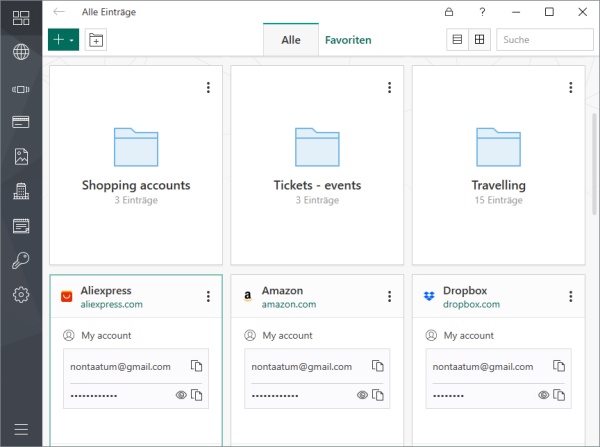Screen dimensions: 600x447
Task: Click Aliexpress entry title
Action: pyautogui.click(x=106, y=290)
